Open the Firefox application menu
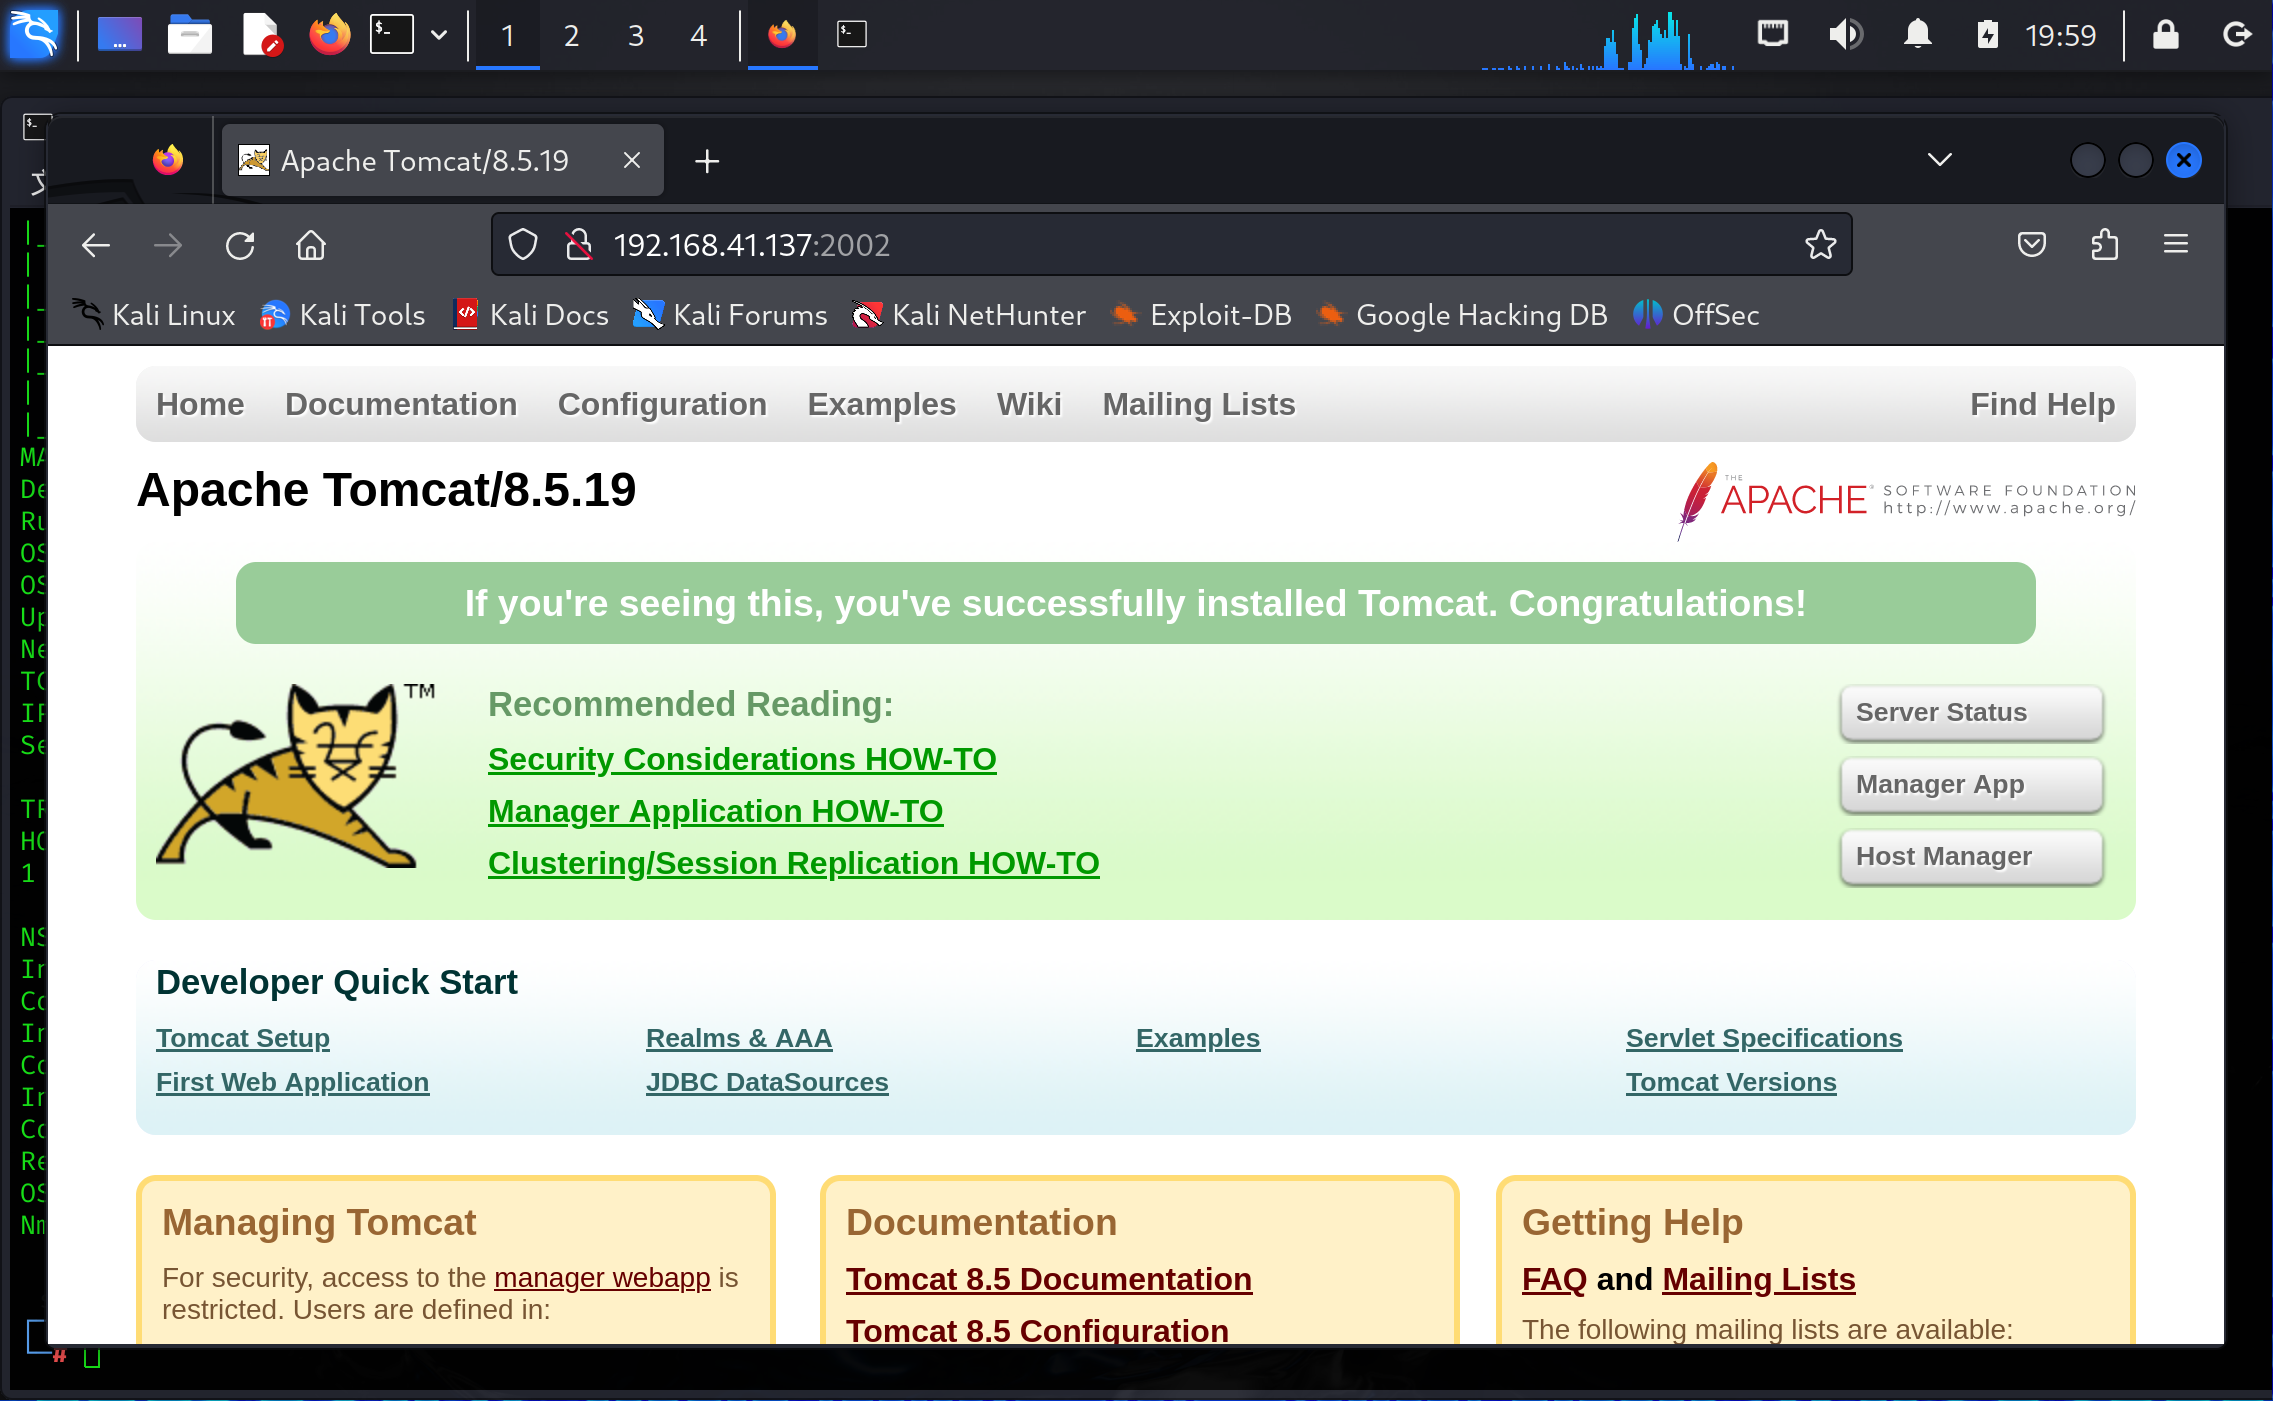Screen dimensions: 2273x1401 (2175, 244)
